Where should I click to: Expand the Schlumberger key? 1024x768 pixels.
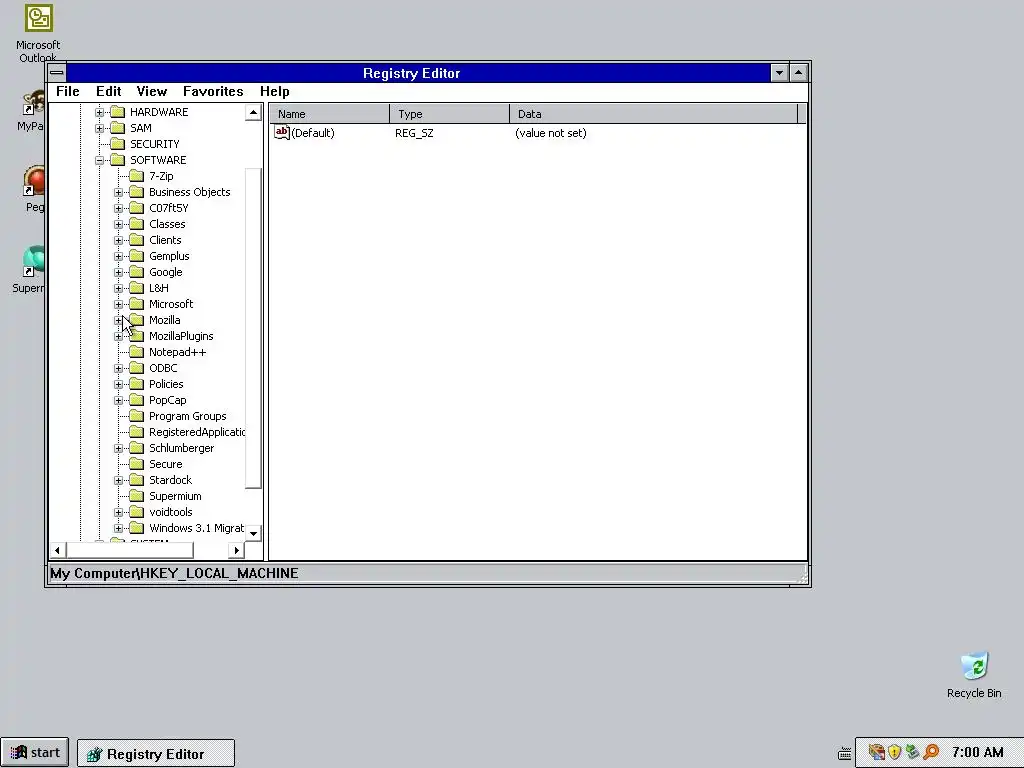click(x=118, y=448)
